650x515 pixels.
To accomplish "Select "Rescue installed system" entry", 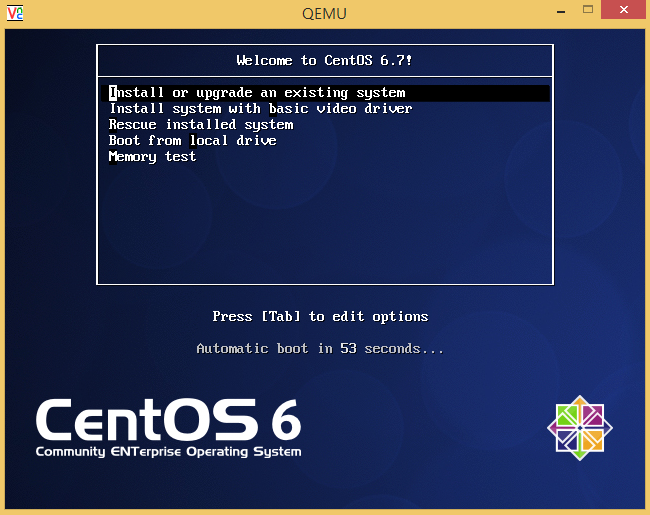I will [201, 125].
